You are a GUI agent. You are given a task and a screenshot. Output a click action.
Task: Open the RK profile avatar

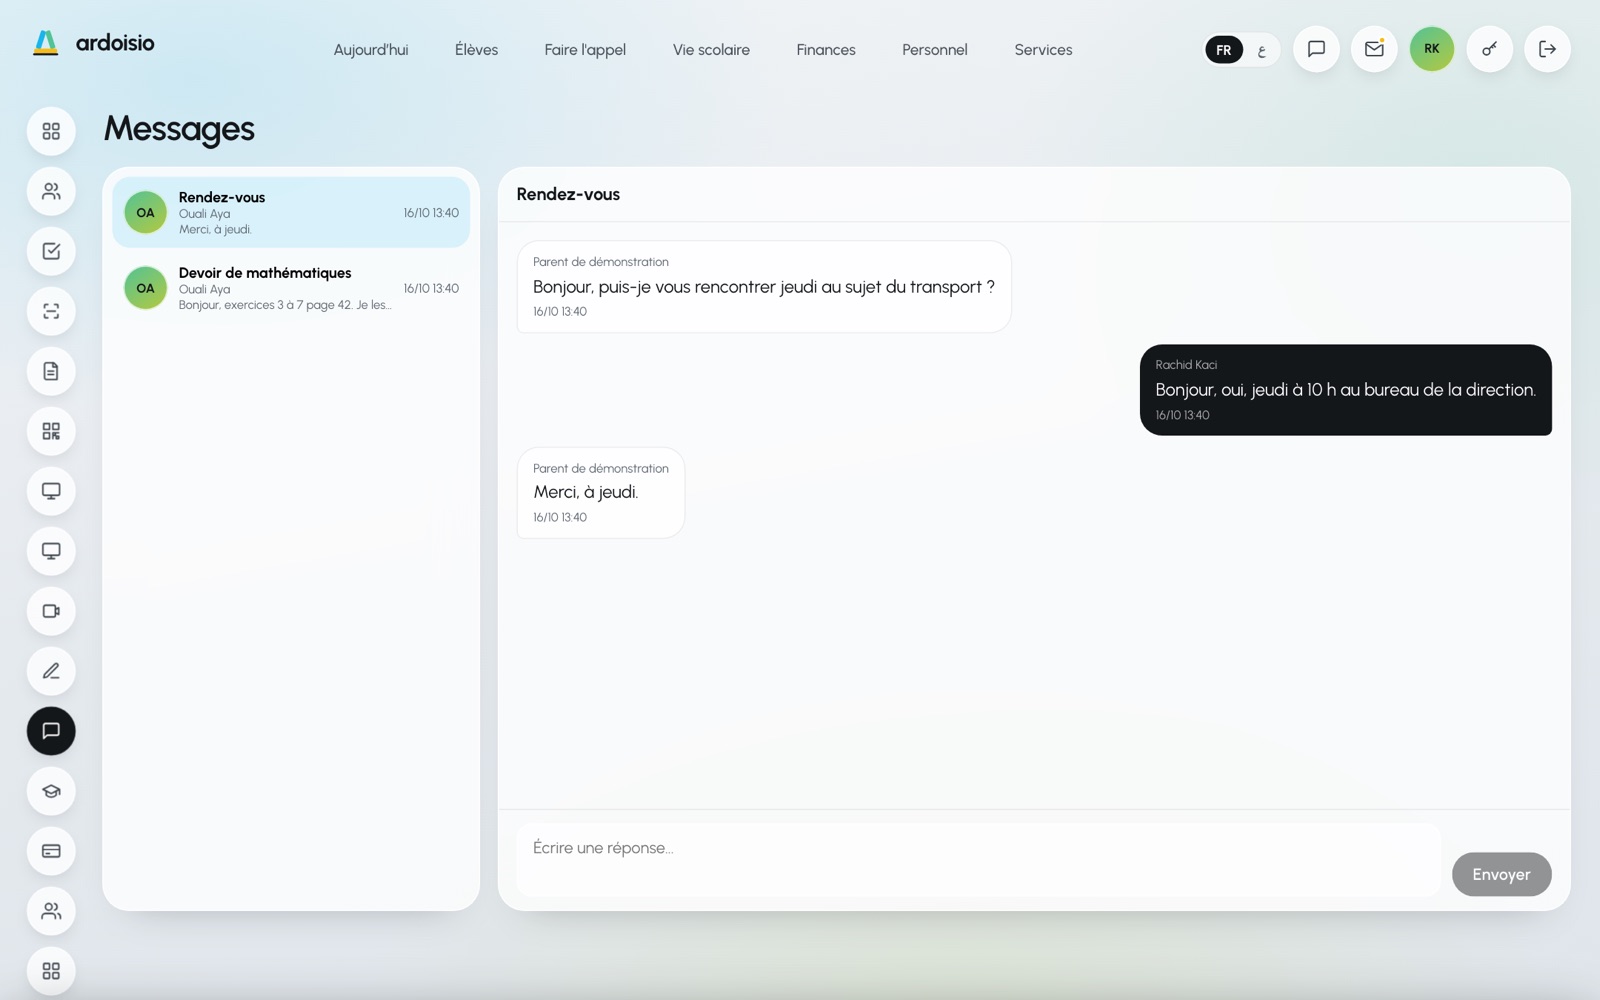tap(1432, 49)
